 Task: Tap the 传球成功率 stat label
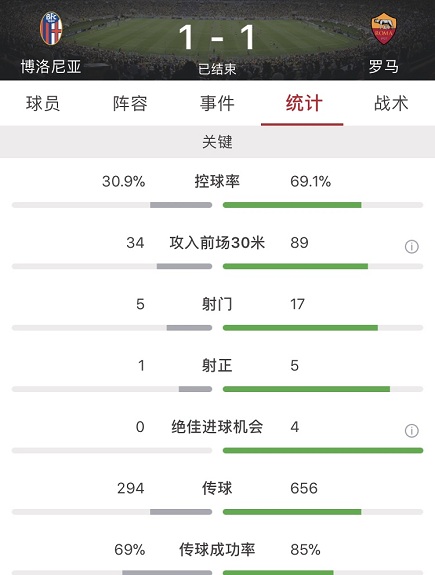click(217, 550)
